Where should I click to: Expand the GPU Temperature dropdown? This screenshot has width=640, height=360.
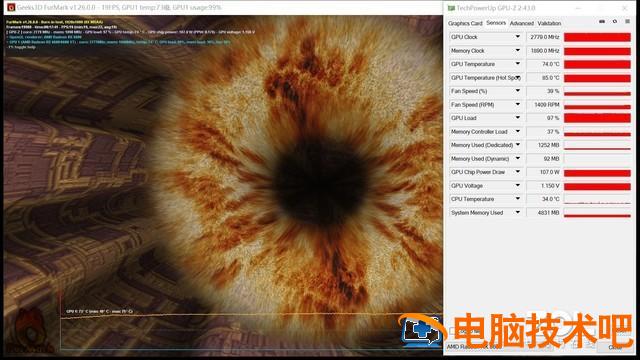[x=518, y=64]
